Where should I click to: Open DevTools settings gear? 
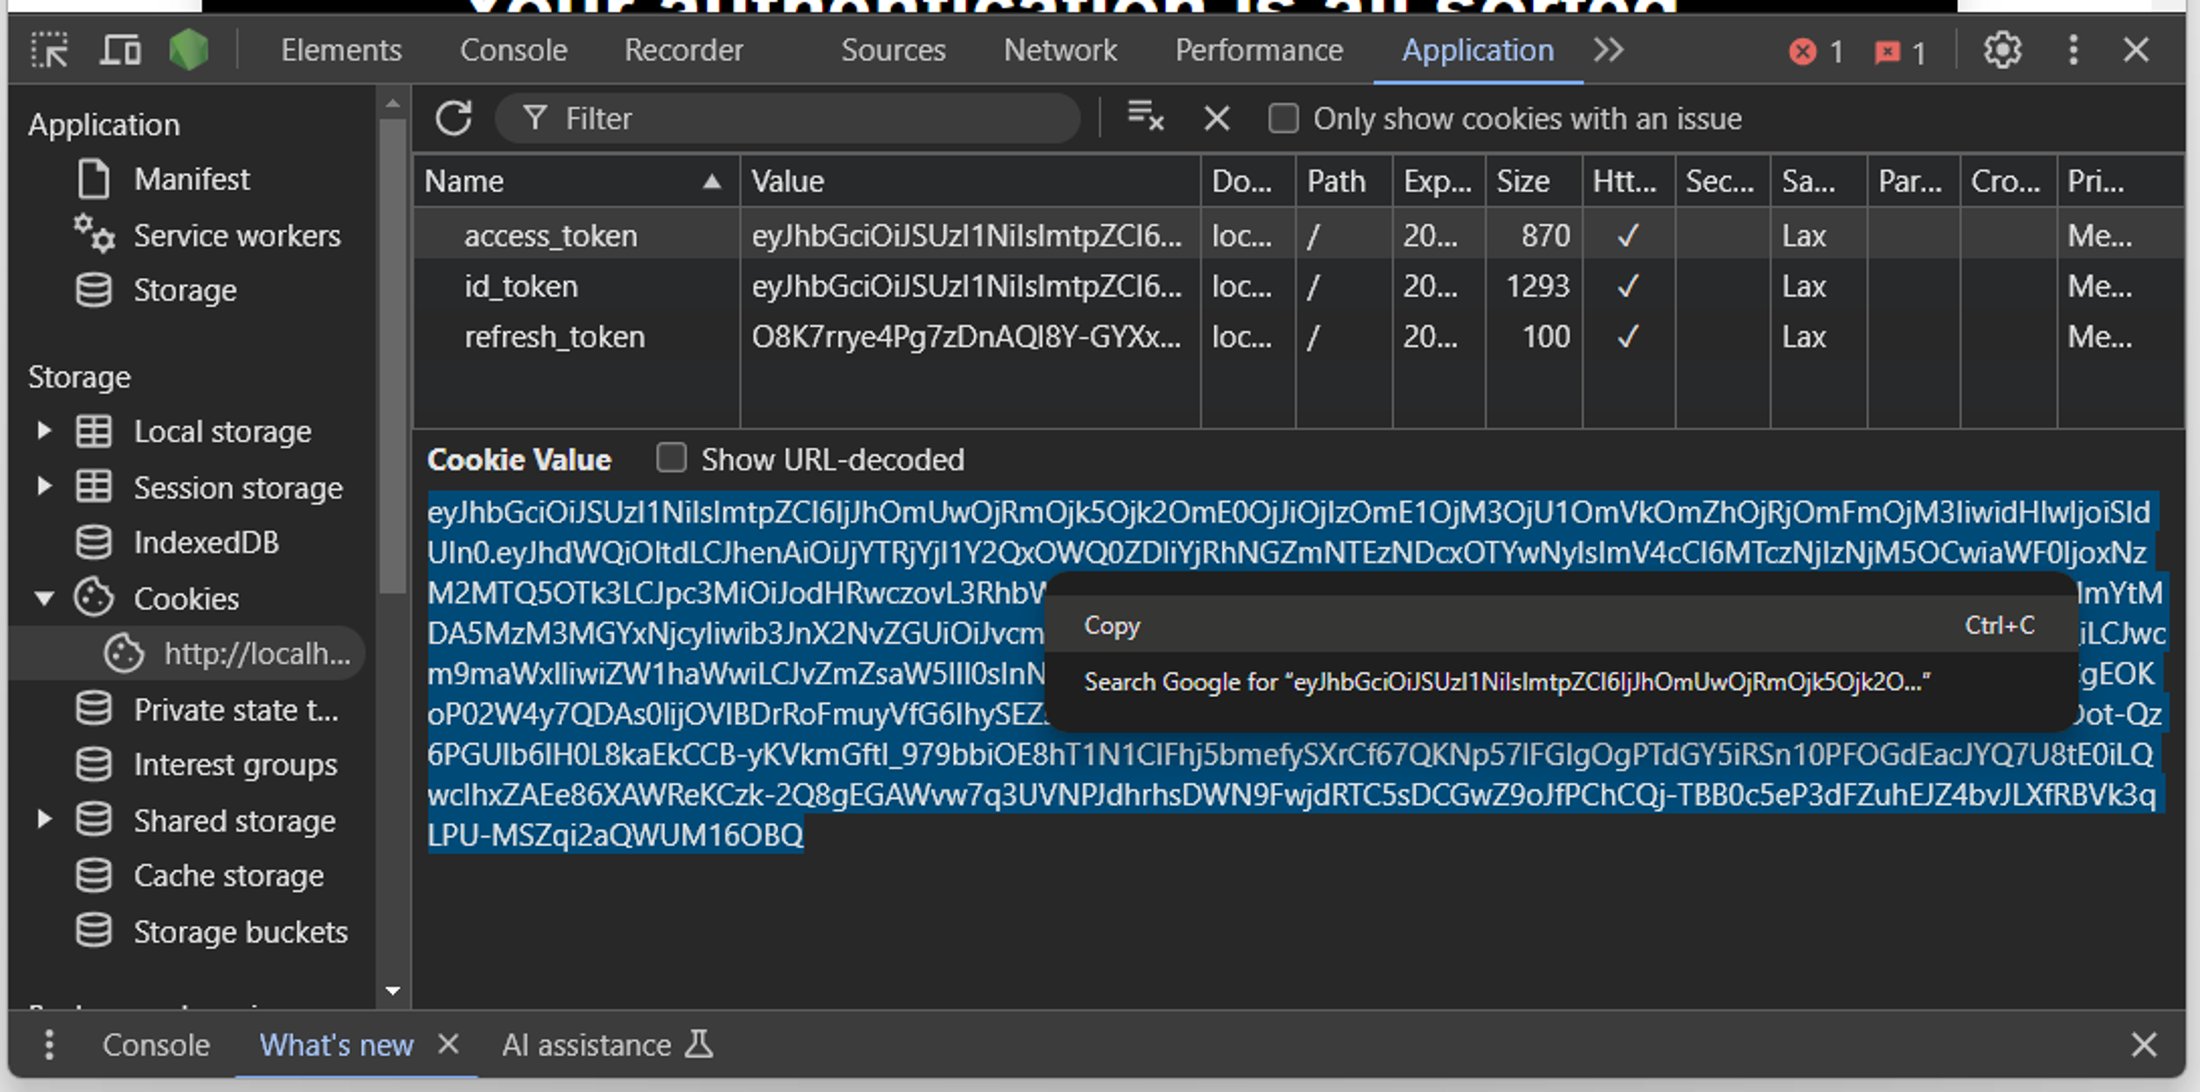2002,50
